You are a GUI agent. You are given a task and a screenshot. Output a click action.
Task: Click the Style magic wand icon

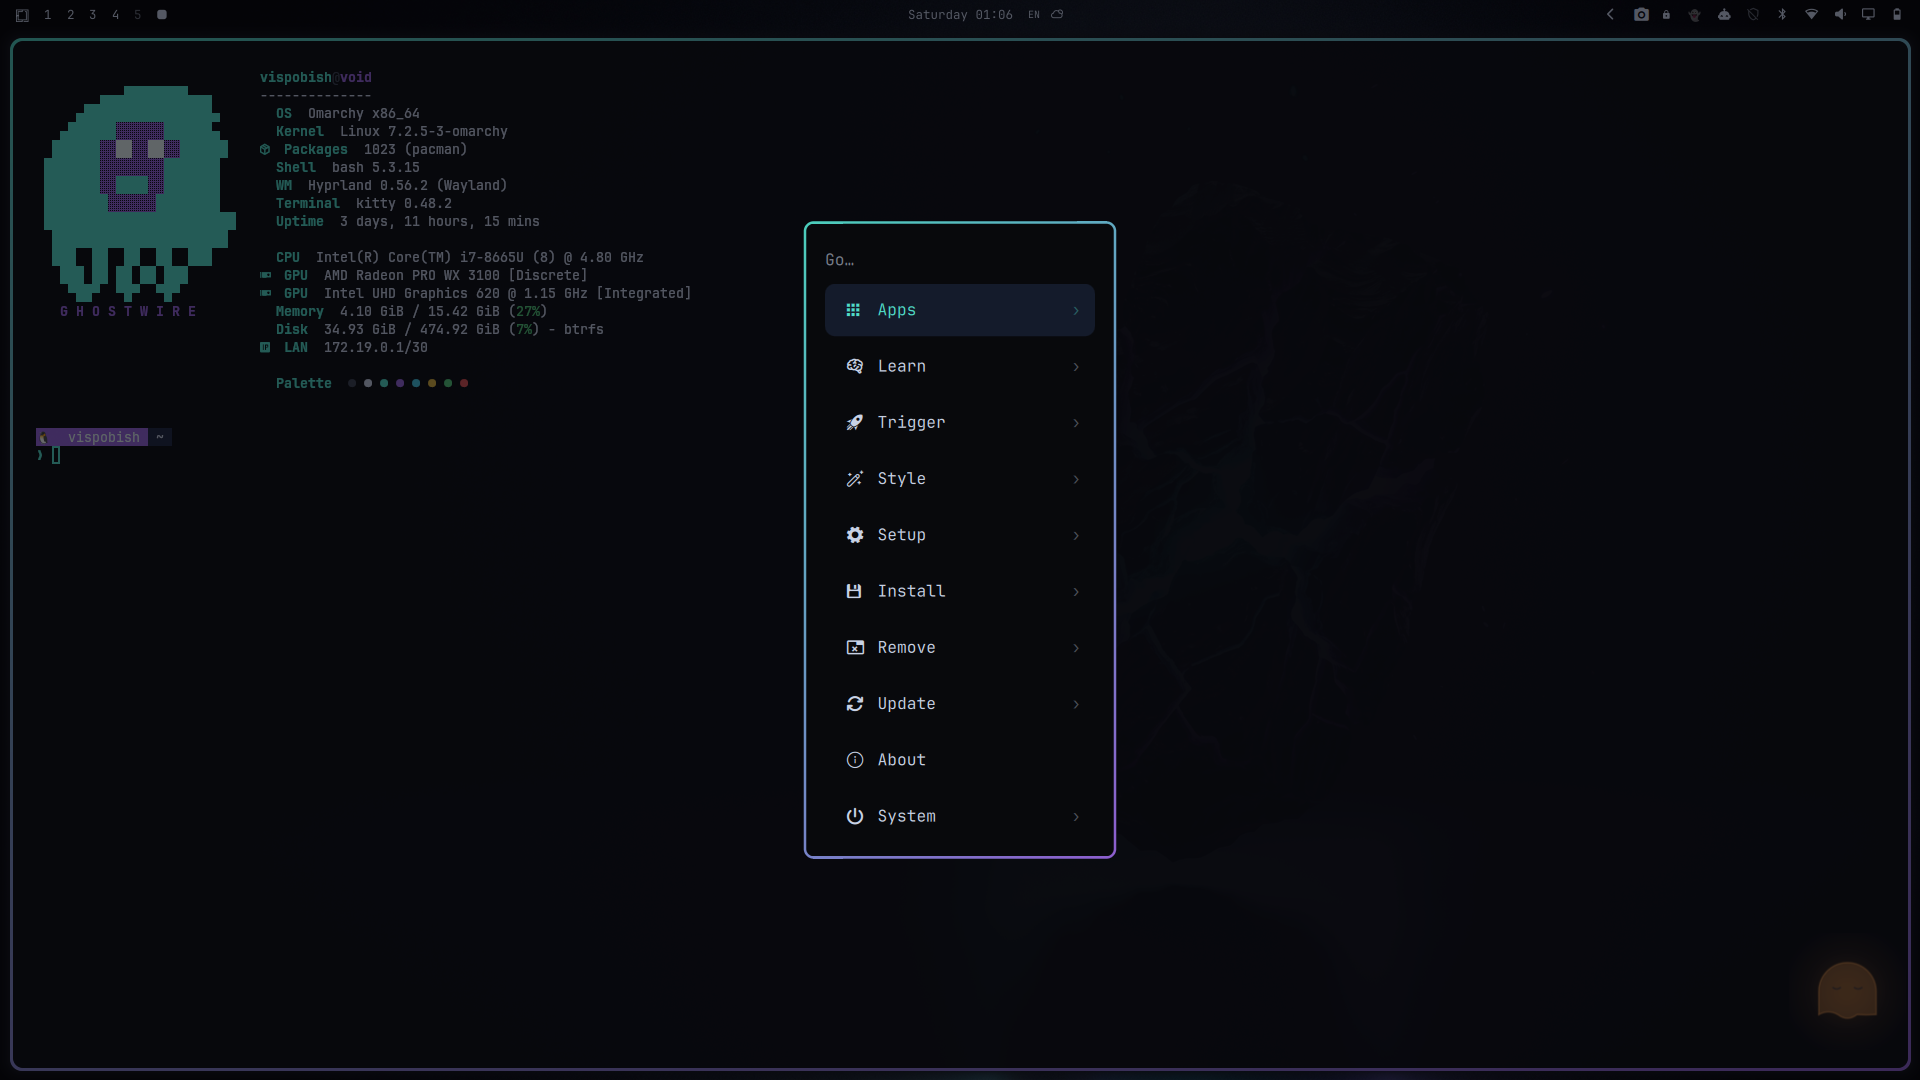point(854,479)
